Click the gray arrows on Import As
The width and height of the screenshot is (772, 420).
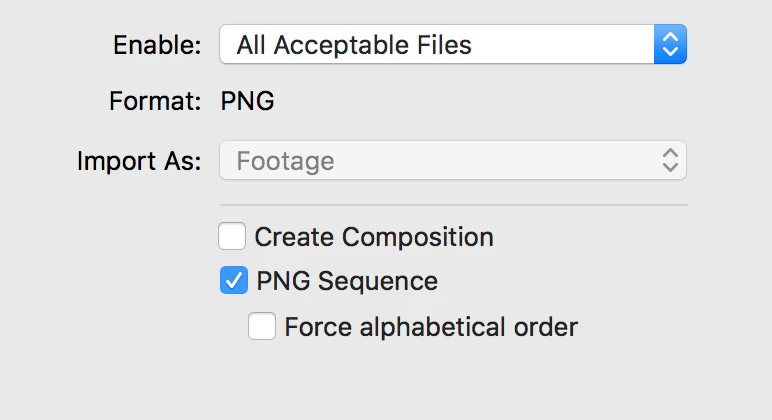click(x=670, y=160)
